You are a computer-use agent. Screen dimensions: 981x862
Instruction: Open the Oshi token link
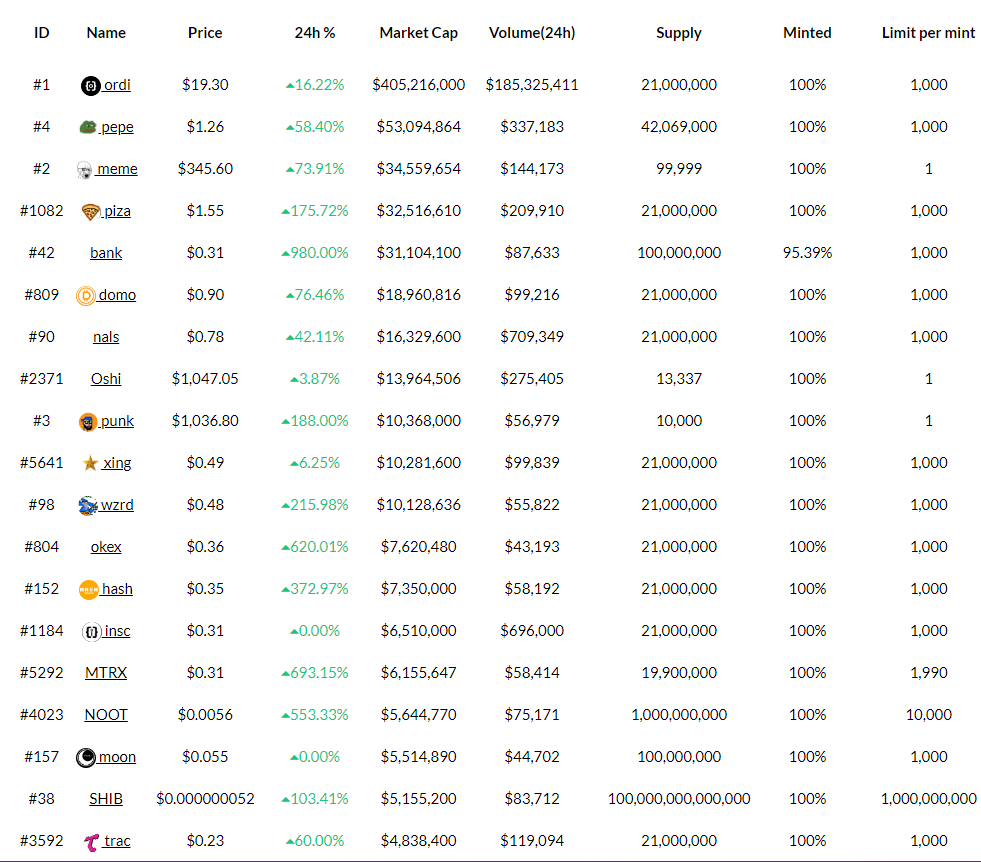coord(106,379)
